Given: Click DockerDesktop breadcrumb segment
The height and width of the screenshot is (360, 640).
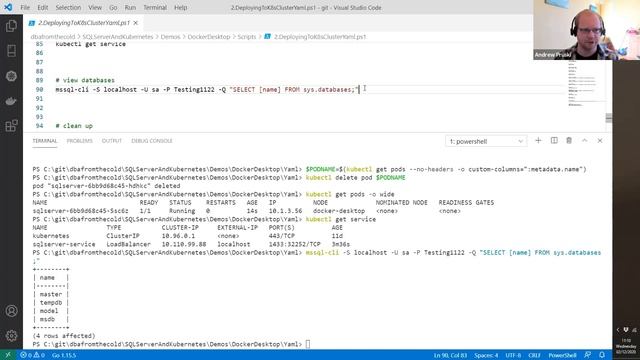Looking at the screenshot, I should (x=209, y=37).
